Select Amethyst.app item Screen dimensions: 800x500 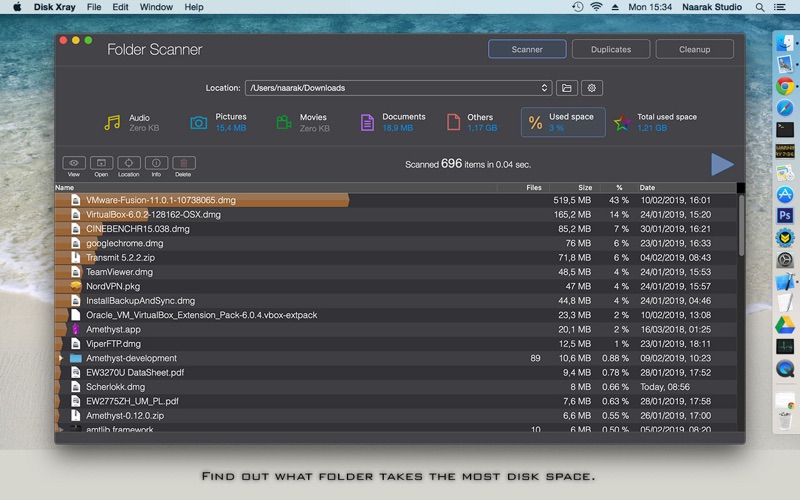pyautogui.click(x=395, y=329)
